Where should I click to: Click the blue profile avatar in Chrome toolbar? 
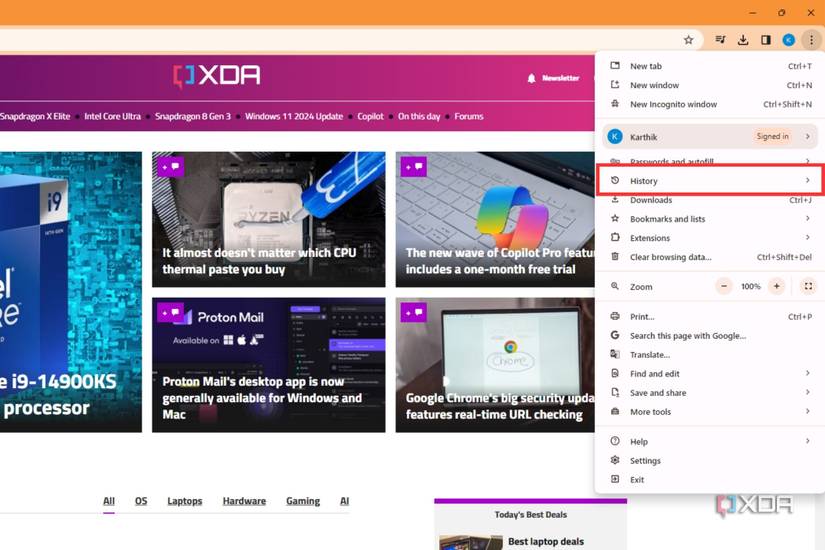789,40
